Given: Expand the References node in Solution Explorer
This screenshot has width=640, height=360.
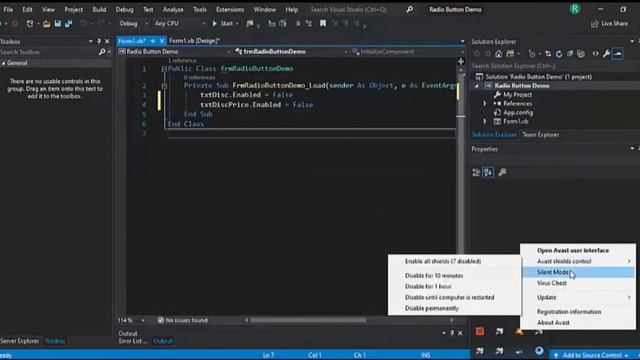Looking at the screenshot, I should point(484,104).
